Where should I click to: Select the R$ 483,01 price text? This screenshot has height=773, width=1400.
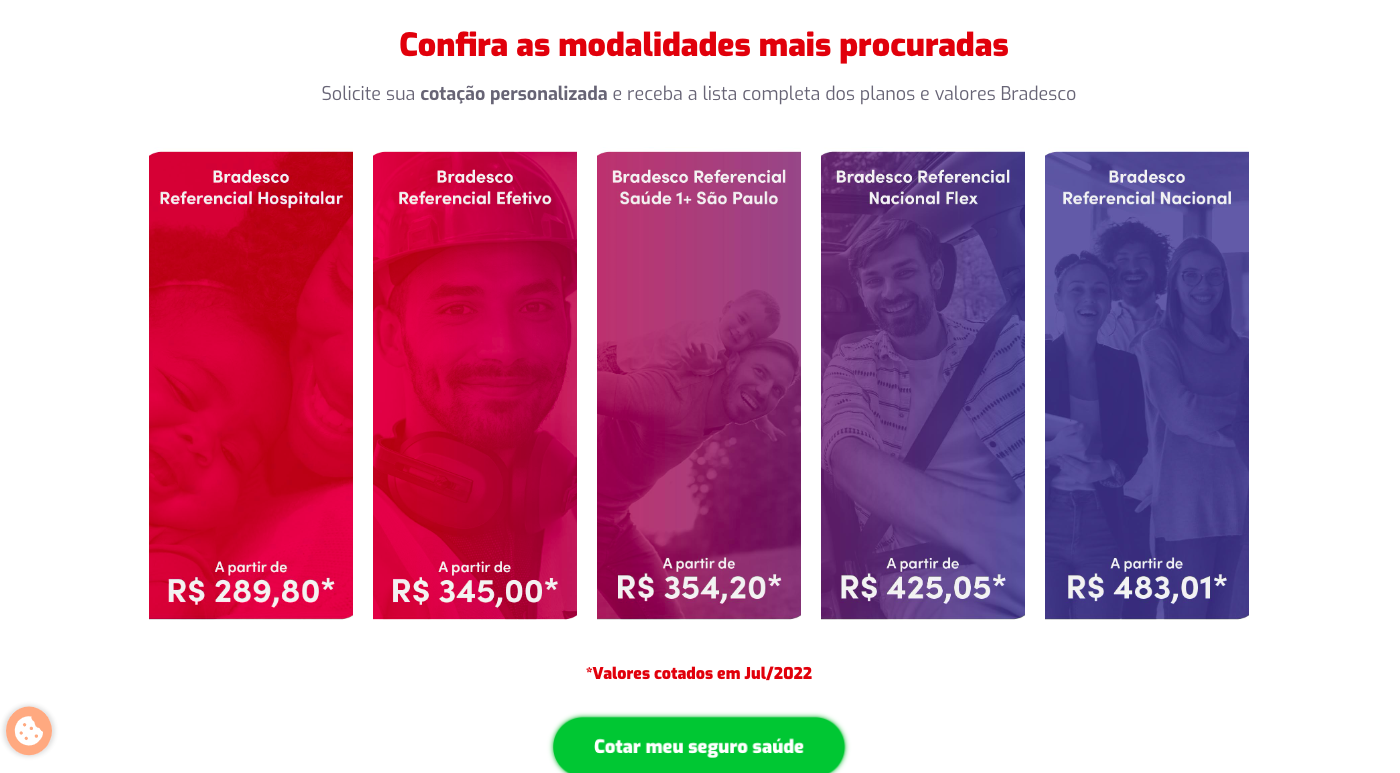coord(1147,587)
